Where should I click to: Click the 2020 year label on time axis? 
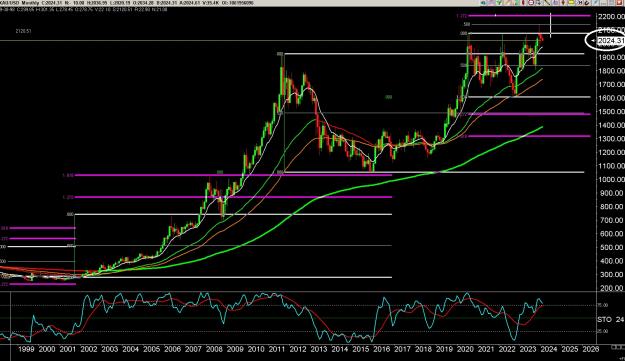pyautogui.click(x=465, y=349)
